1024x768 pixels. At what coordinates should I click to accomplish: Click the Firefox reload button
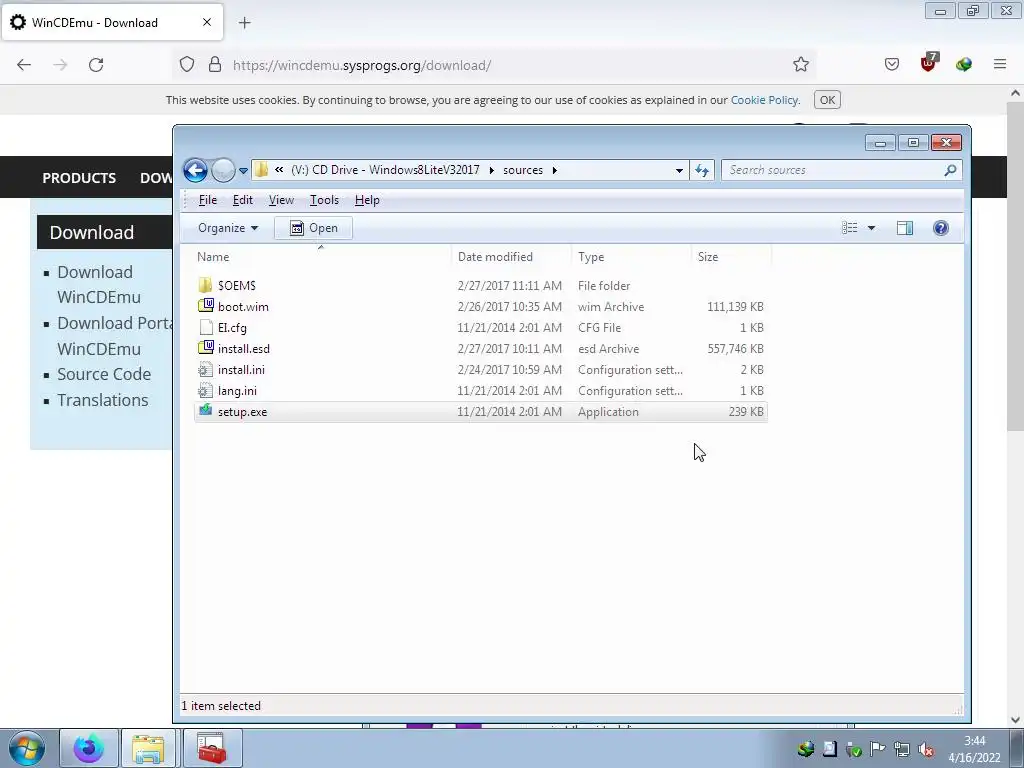pos(96,65)
